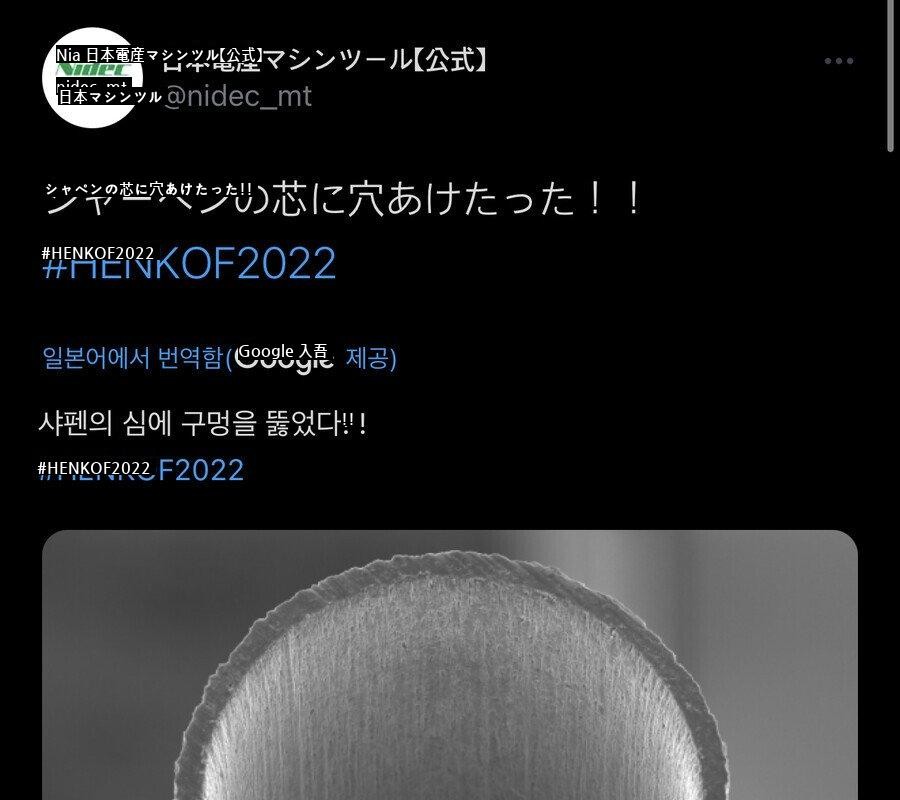
Task: Toggle the 일본어에서 번역함 translation link
Action: (x=133, y=358)
